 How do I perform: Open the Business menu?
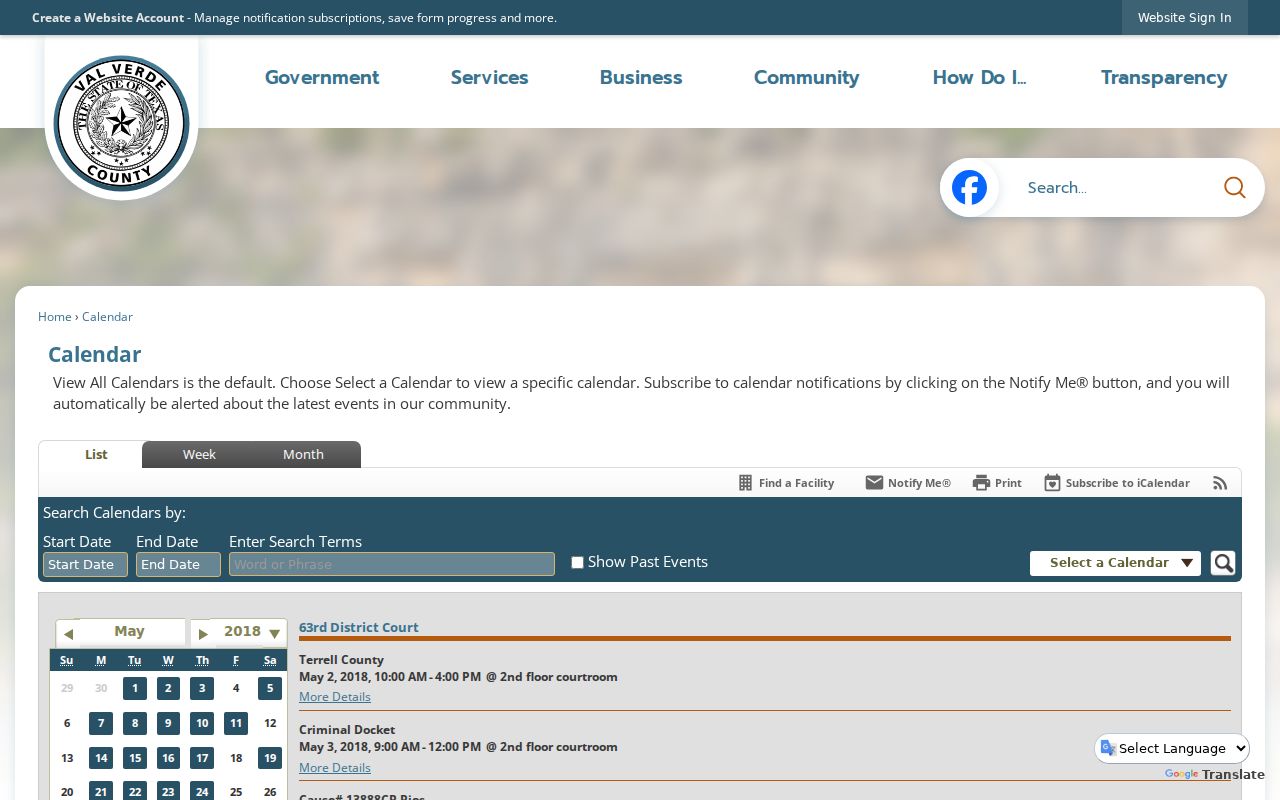[641, 77]
